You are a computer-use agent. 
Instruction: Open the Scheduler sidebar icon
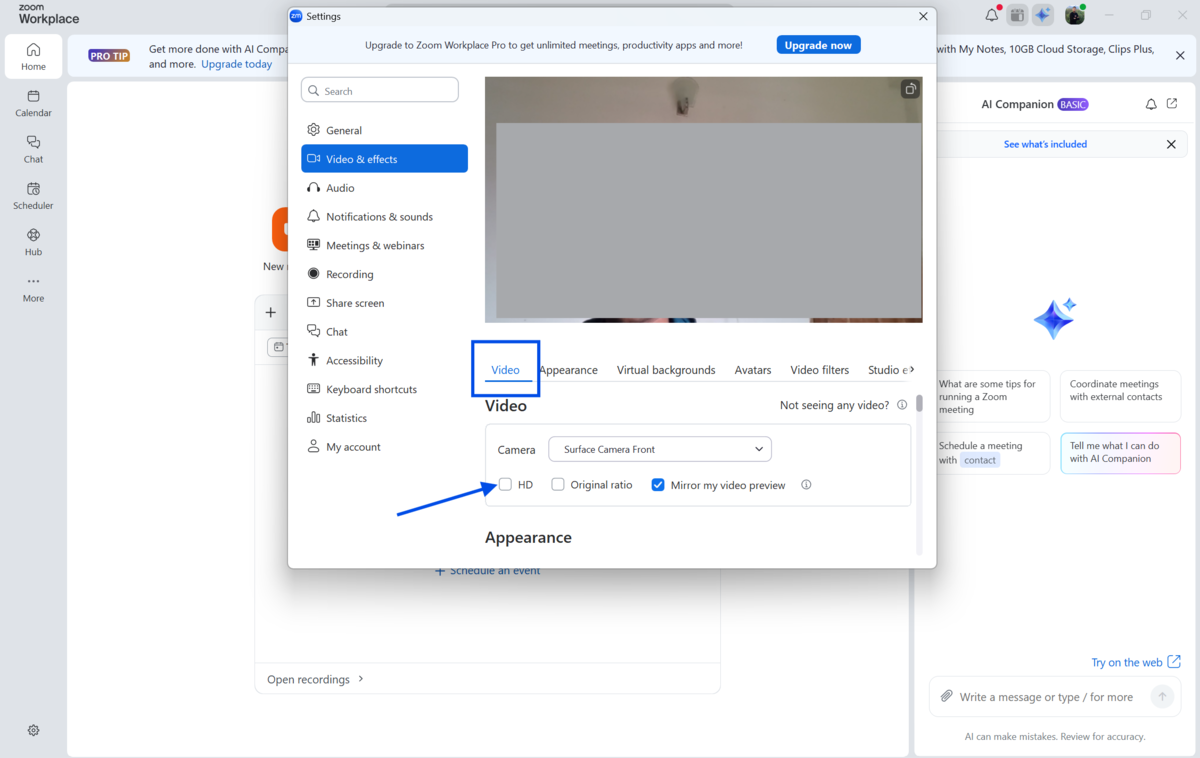tap(33, 195)
